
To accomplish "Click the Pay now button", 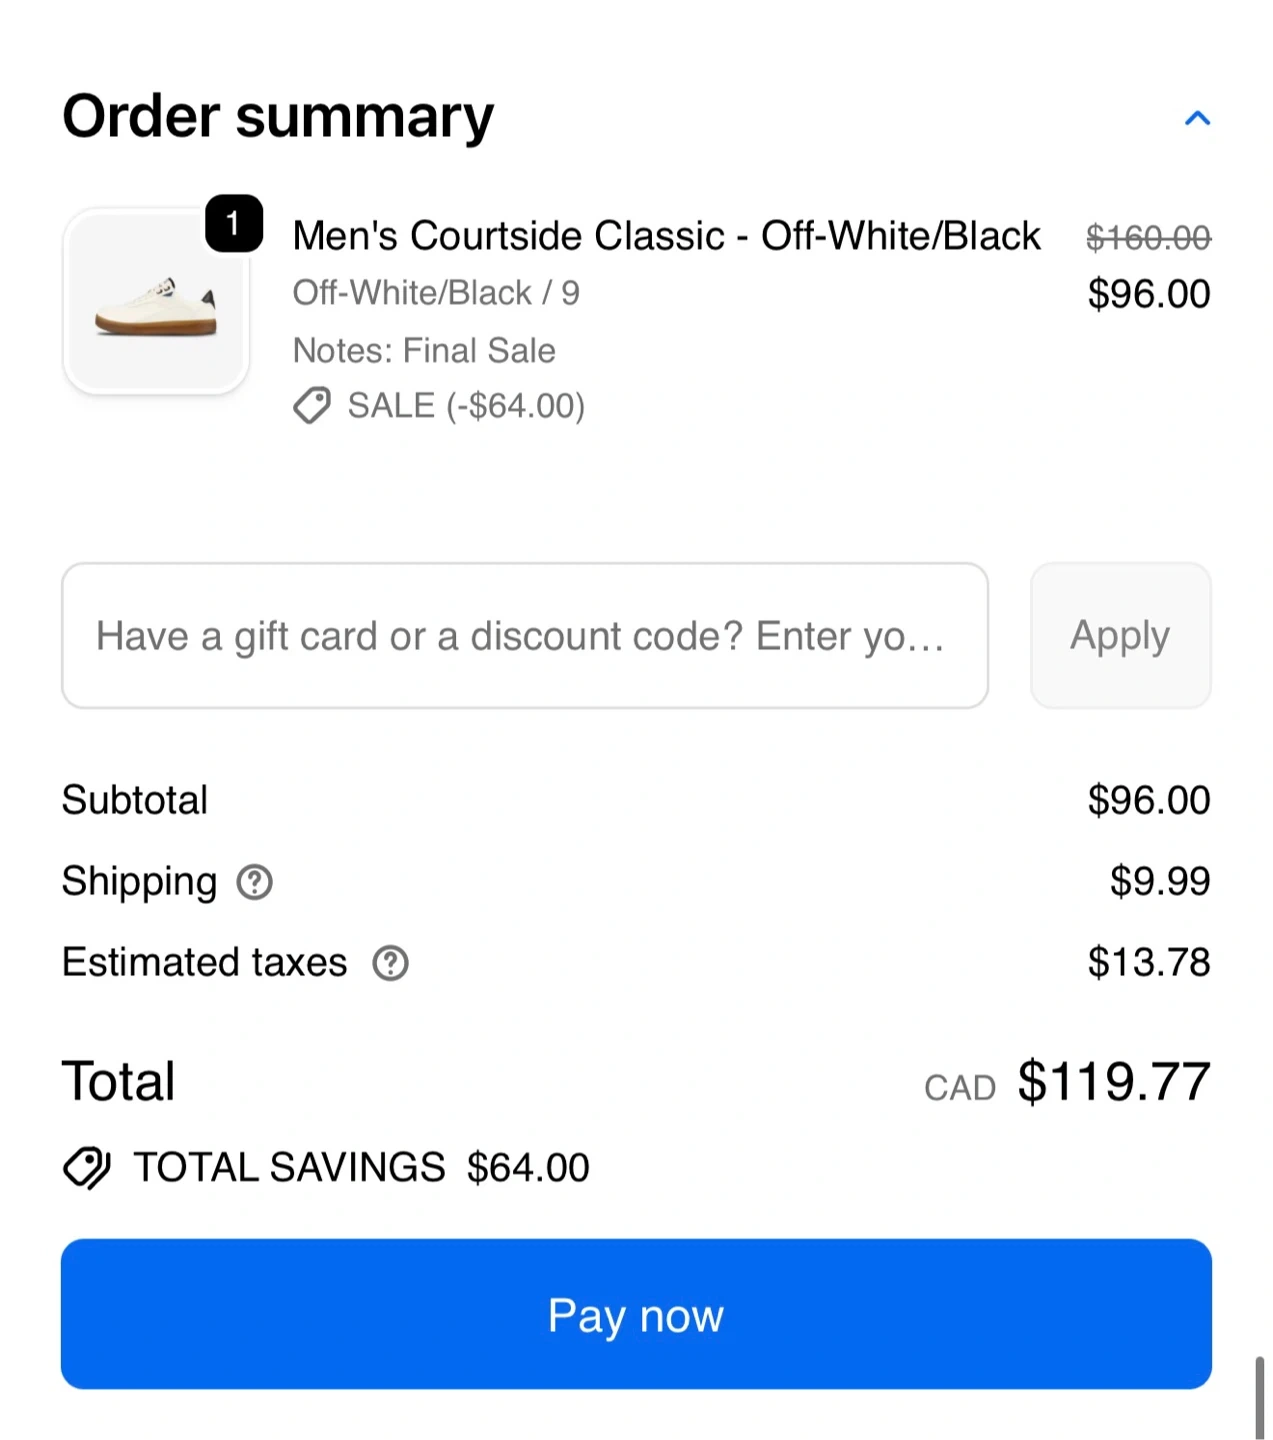I will coord(636,1314).
